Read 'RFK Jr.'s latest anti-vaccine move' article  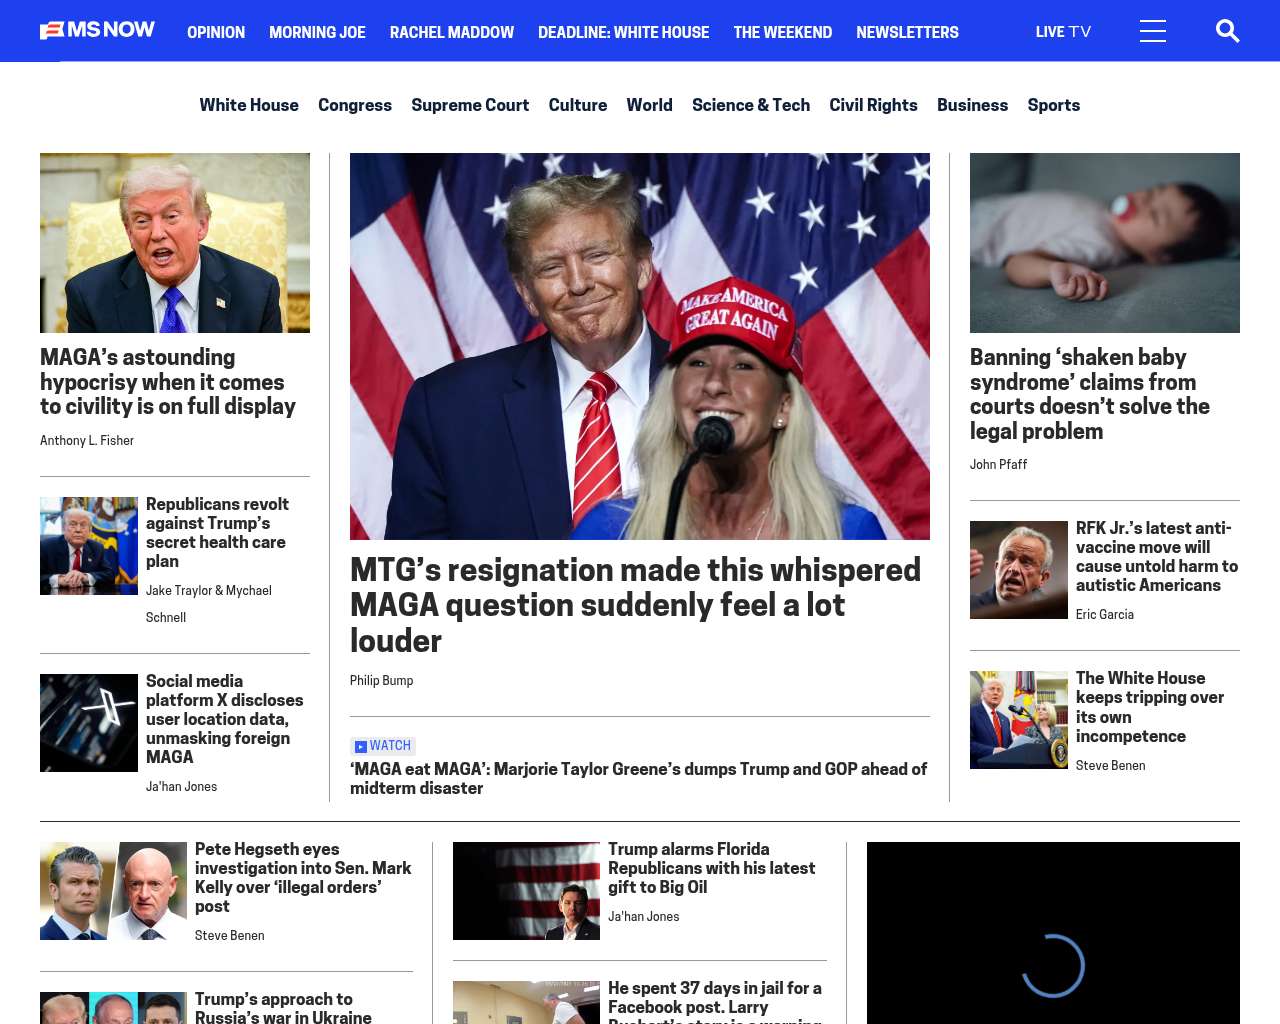pos(1157,557)
